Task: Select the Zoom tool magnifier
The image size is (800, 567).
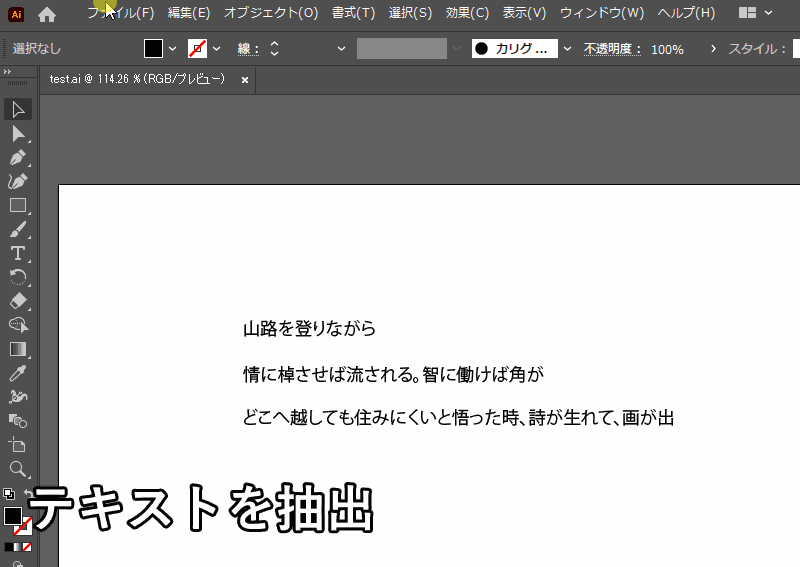Action: (x=18, y=469)
